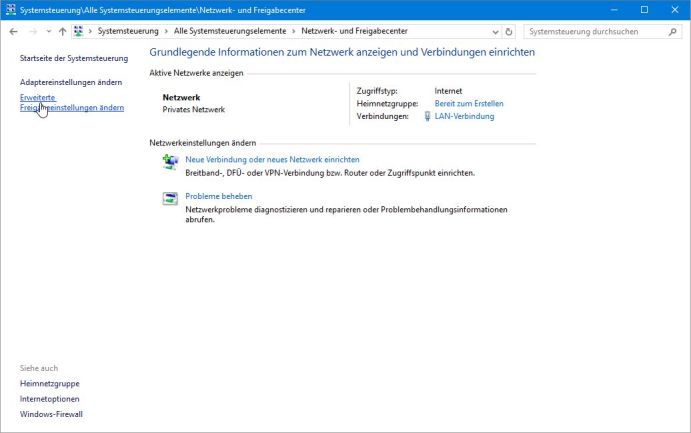Open LAN-Verbindung link
Viewport: 691px width, 433px height.
point(464,116)
